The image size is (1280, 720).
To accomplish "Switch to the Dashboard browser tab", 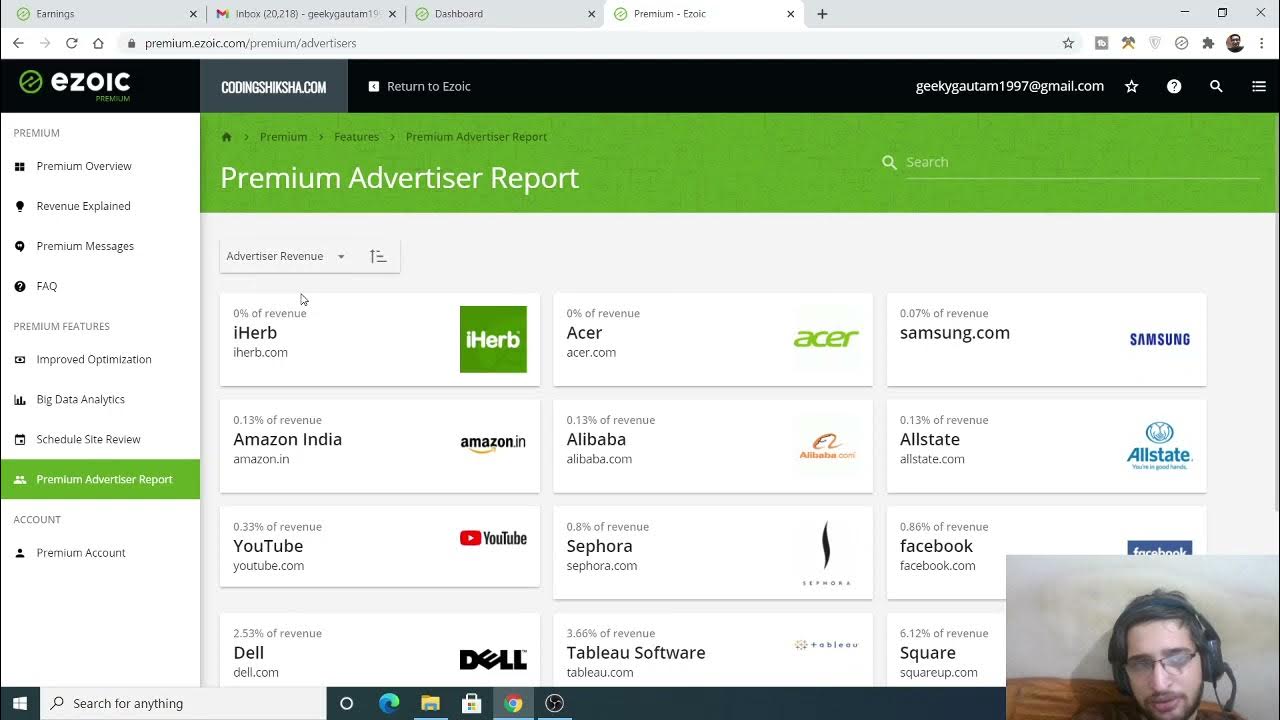I will [x=500, y=14].
